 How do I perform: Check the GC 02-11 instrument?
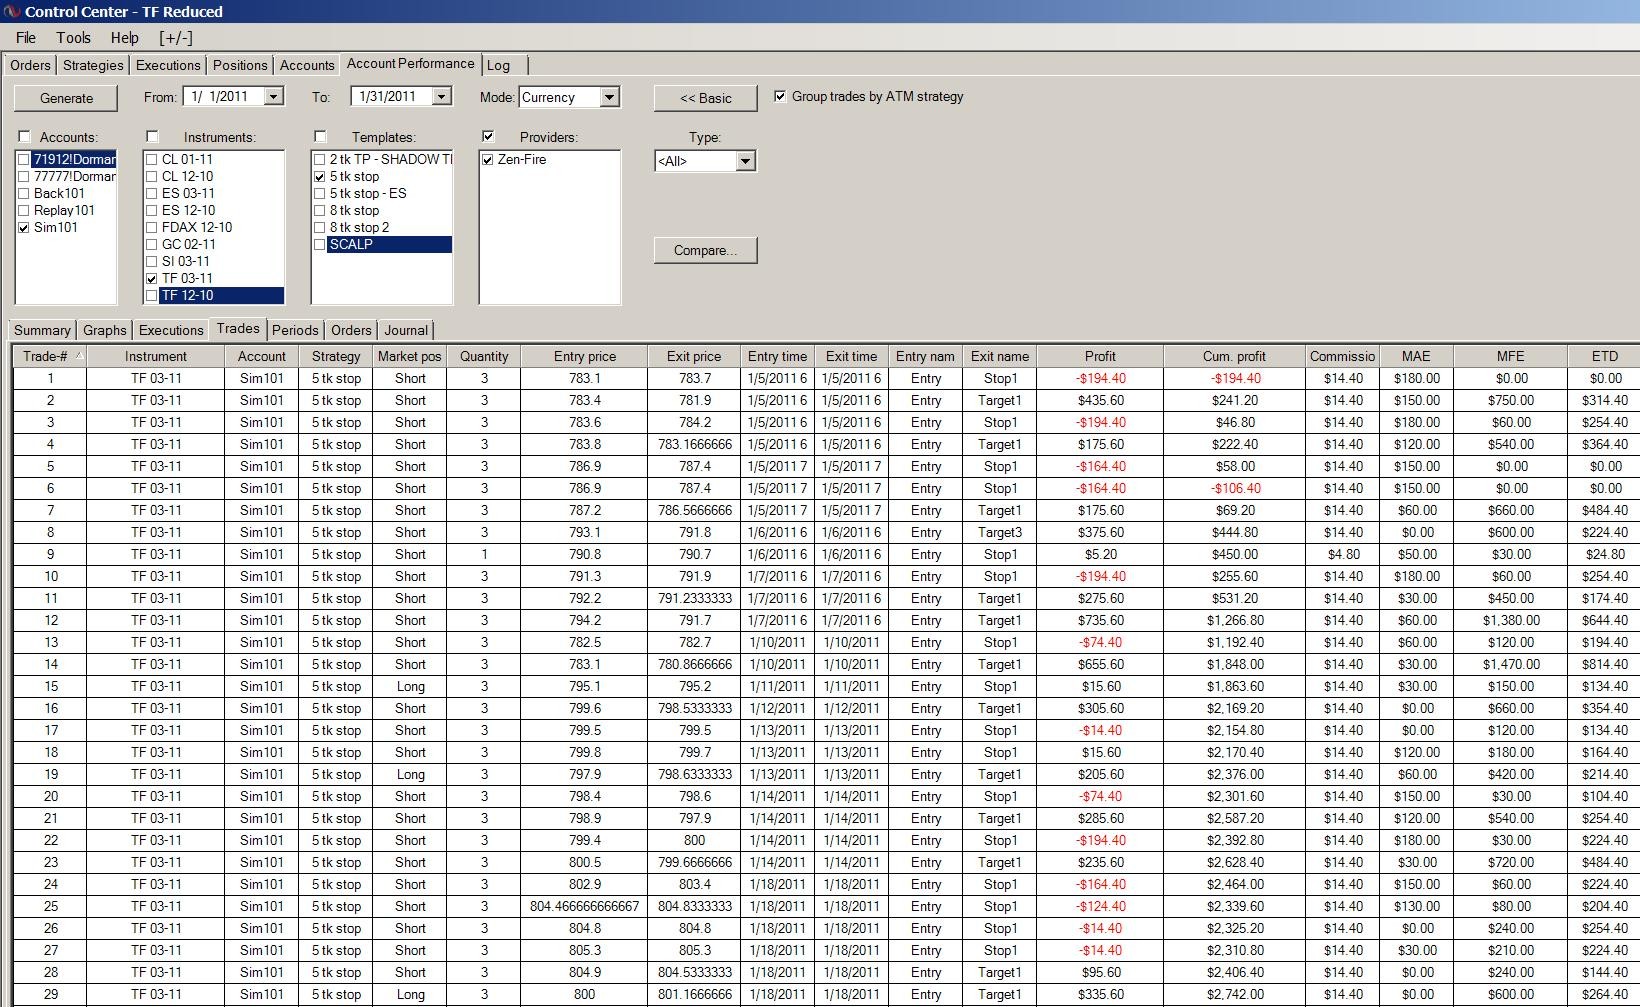tap(152, 244)
